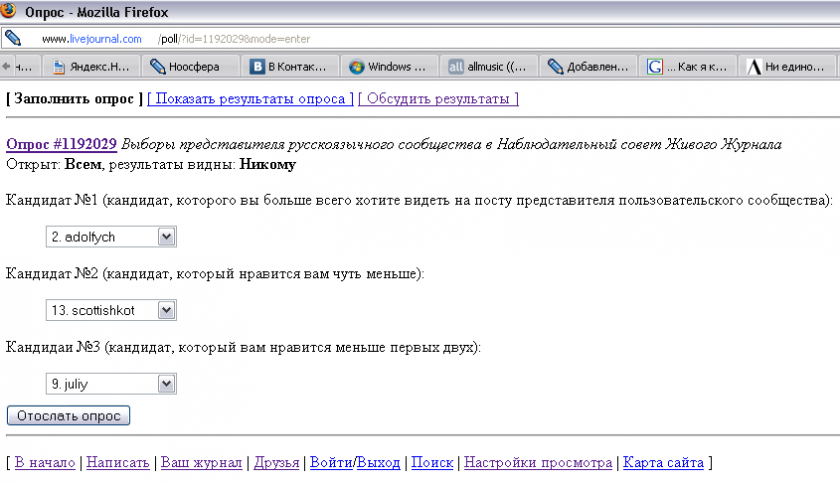The height and width of the screenshot is (485, 840).
Task: Click the Написать footer link
Action: (118, 462)
